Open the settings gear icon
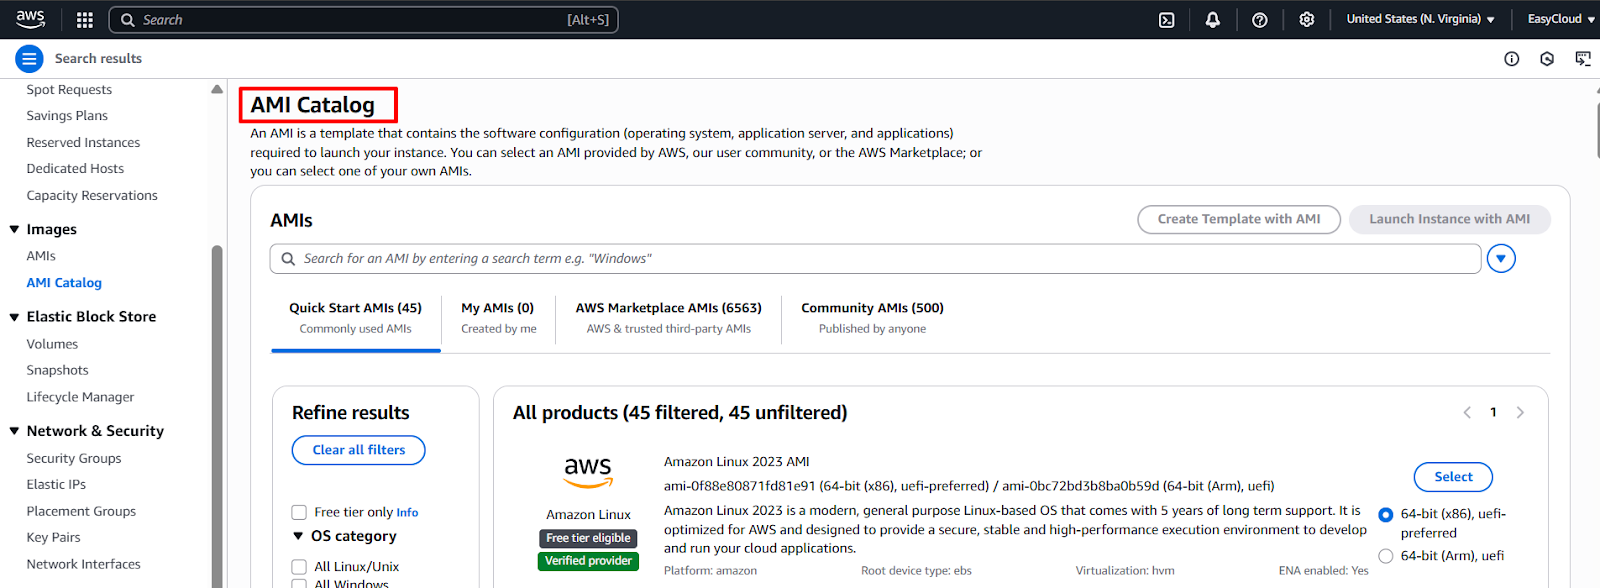Image resolution: width=1600 pixels, height=588 pixels. (1306, 20)
